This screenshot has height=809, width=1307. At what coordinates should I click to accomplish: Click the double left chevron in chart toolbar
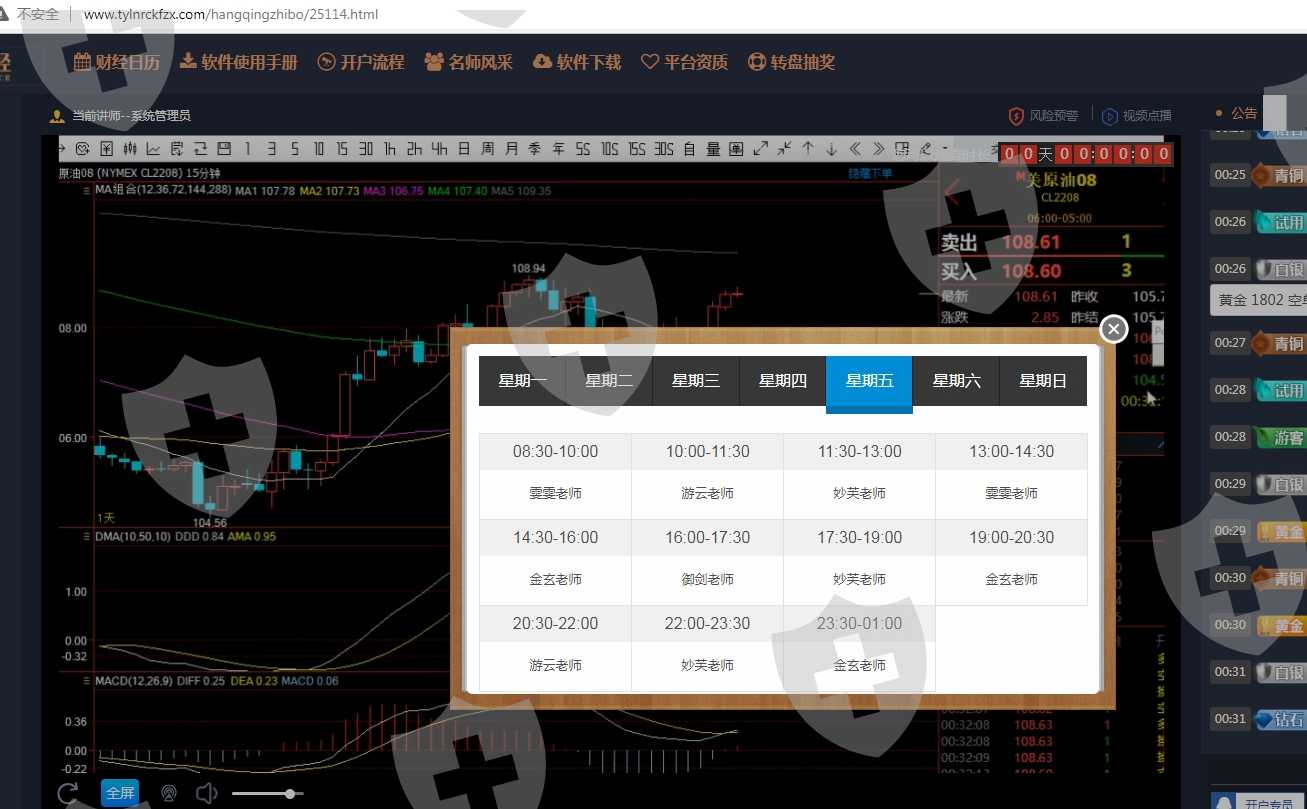855,149
